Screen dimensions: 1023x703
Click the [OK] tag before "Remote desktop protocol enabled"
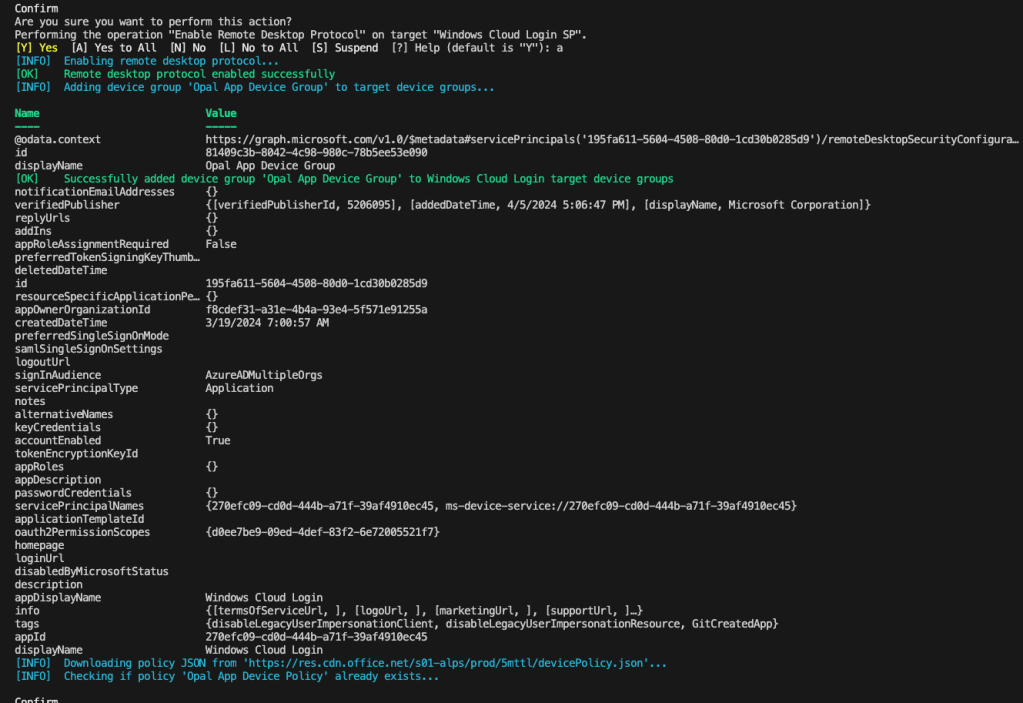27,74
